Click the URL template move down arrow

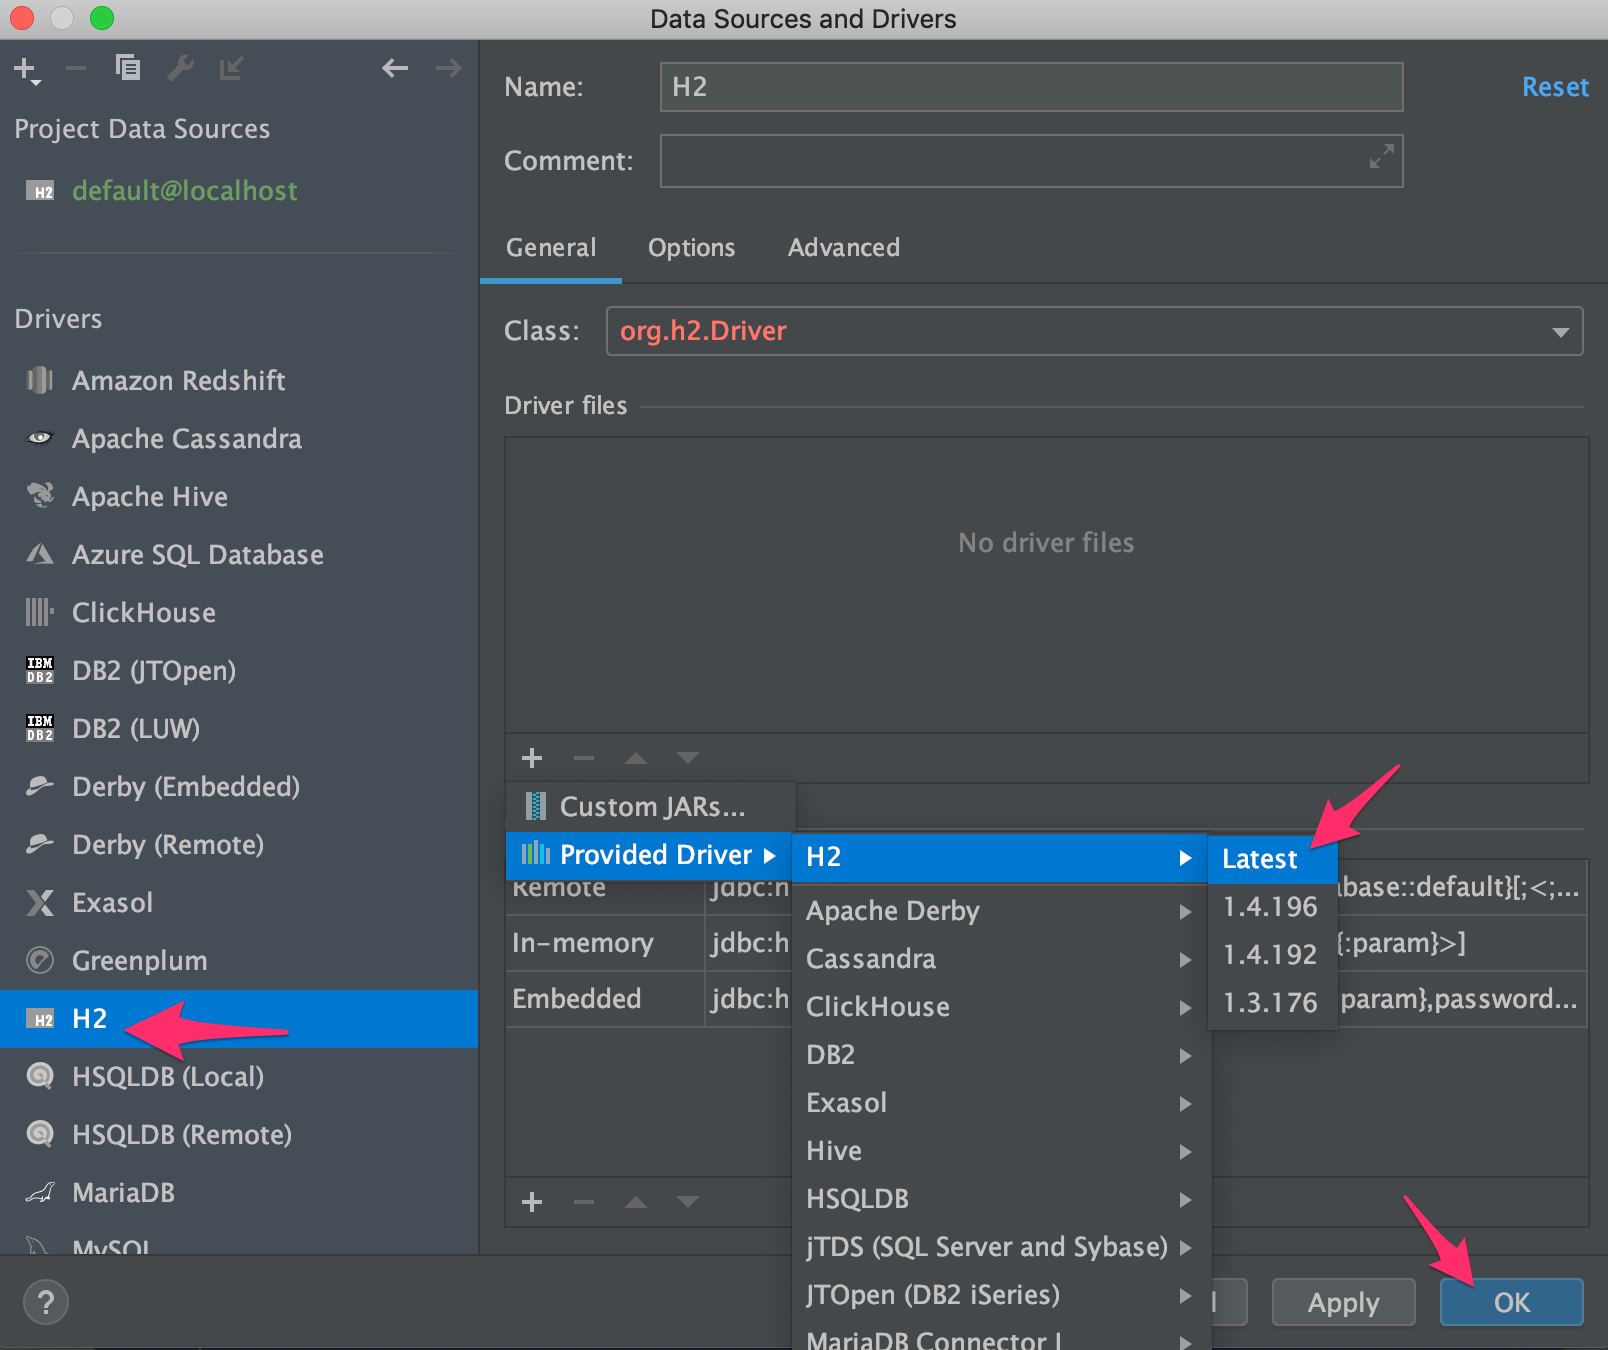(688, 1202)
